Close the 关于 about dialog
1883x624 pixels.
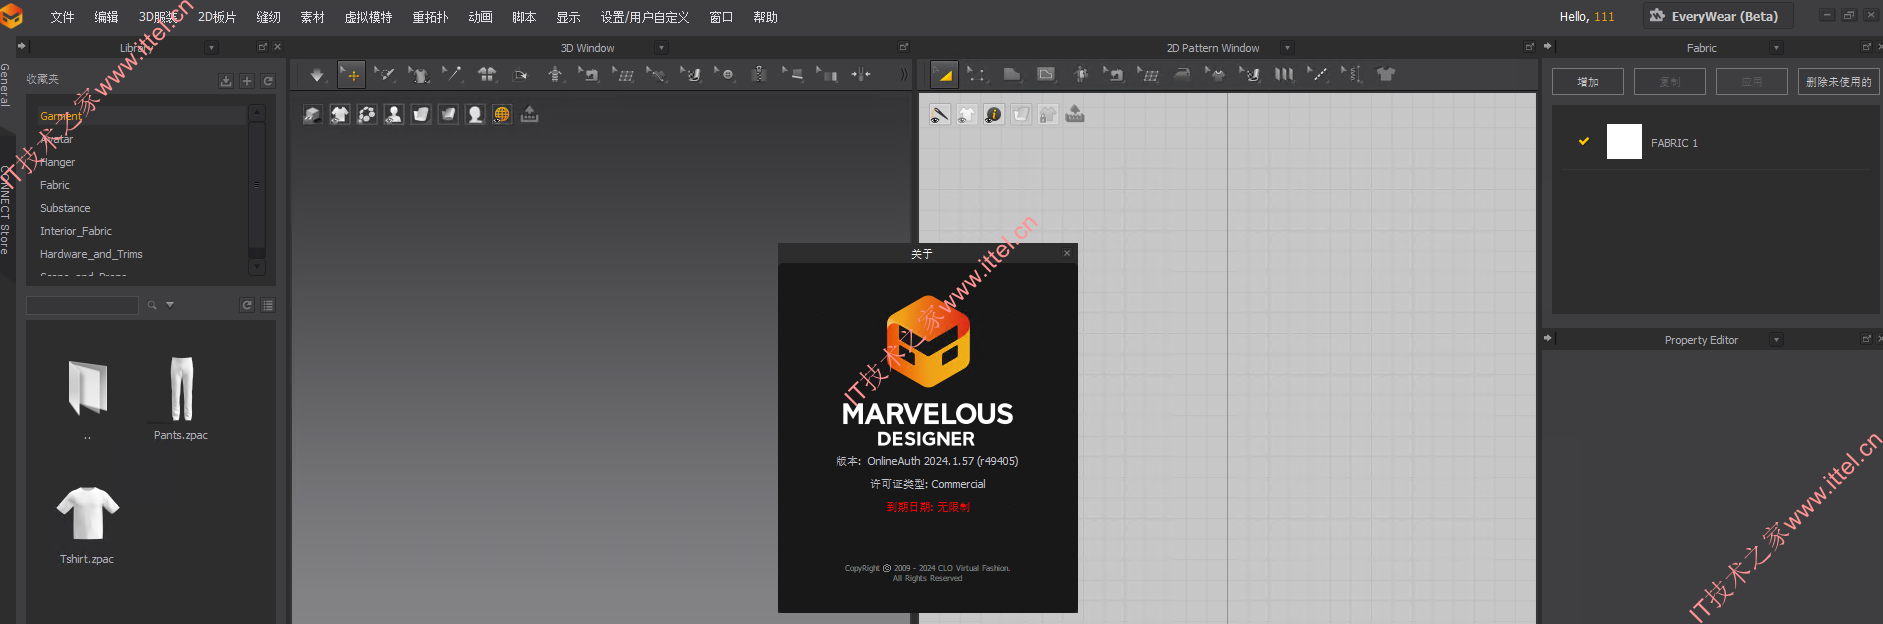1067,253
